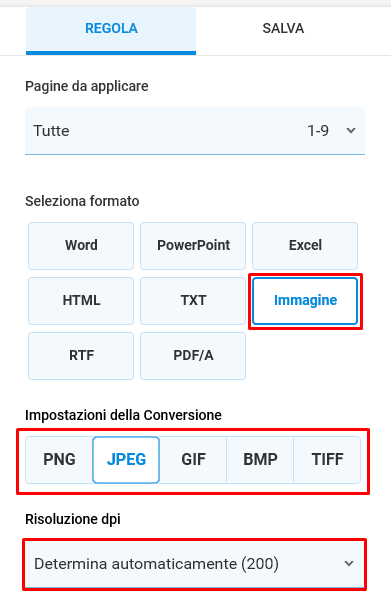Choose the PDF/A format button

click(x=193, y=356)
